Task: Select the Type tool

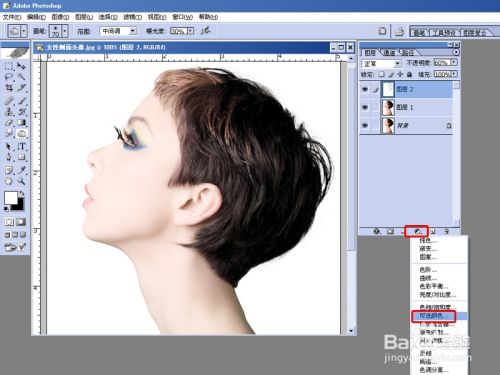Action: (x=21, y=146)
